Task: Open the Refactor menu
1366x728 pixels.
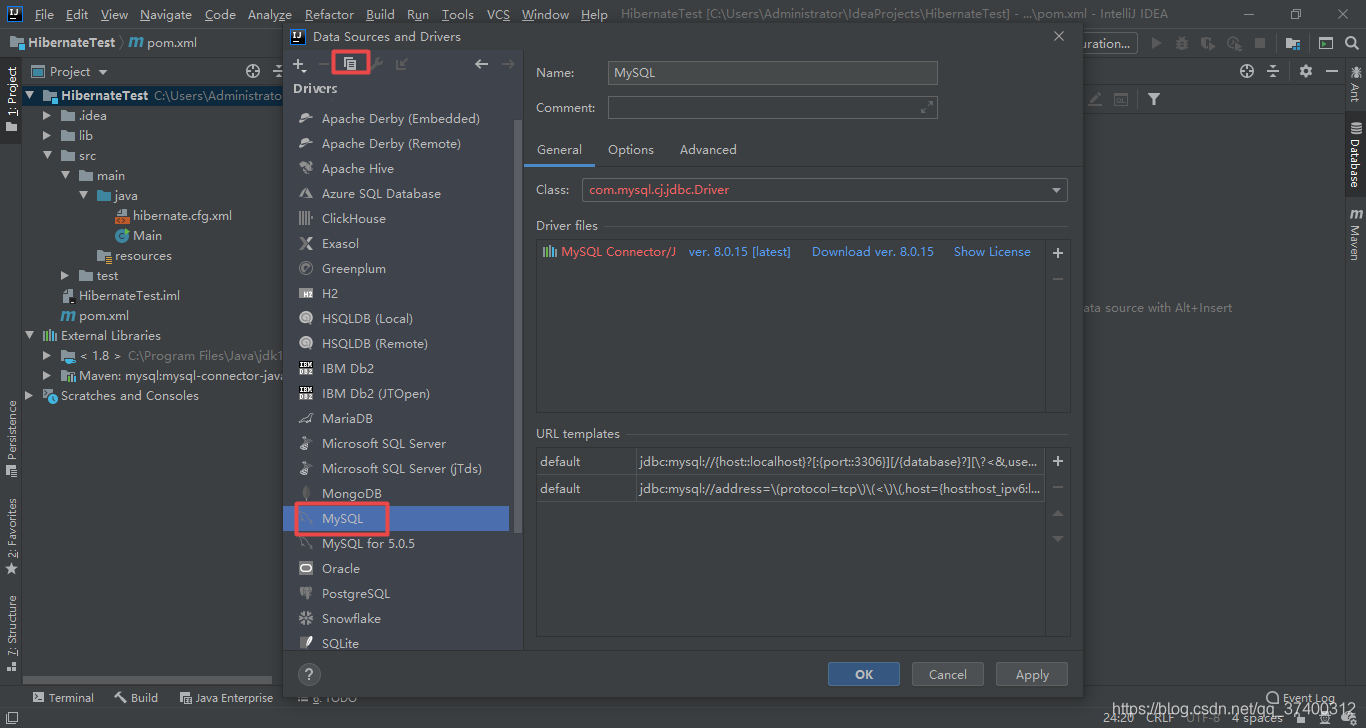Action: 329,15
